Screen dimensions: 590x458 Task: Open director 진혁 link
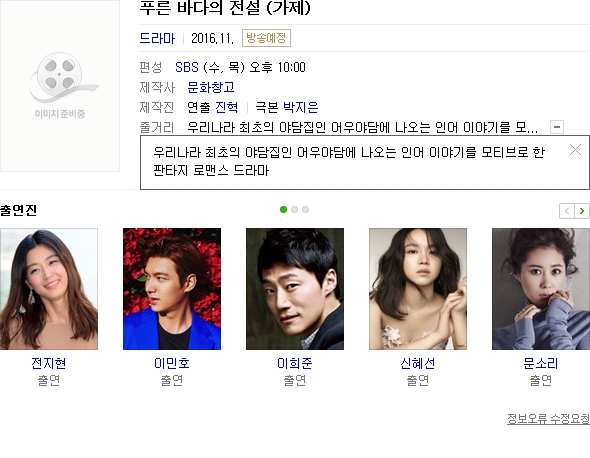pos(227,107)
